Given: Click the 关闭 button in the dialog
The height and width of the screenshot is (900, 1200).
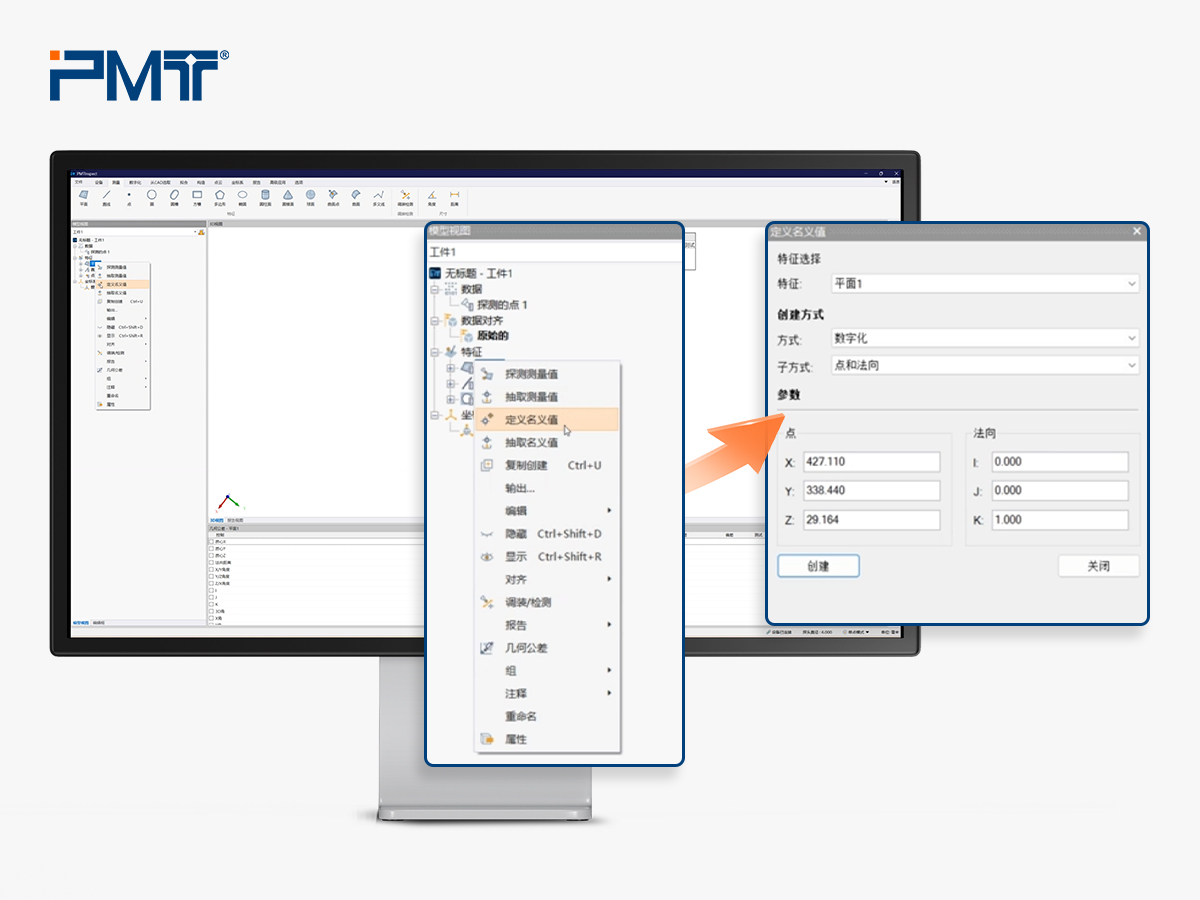Looking at the screenshot, I should [1098, 566].
